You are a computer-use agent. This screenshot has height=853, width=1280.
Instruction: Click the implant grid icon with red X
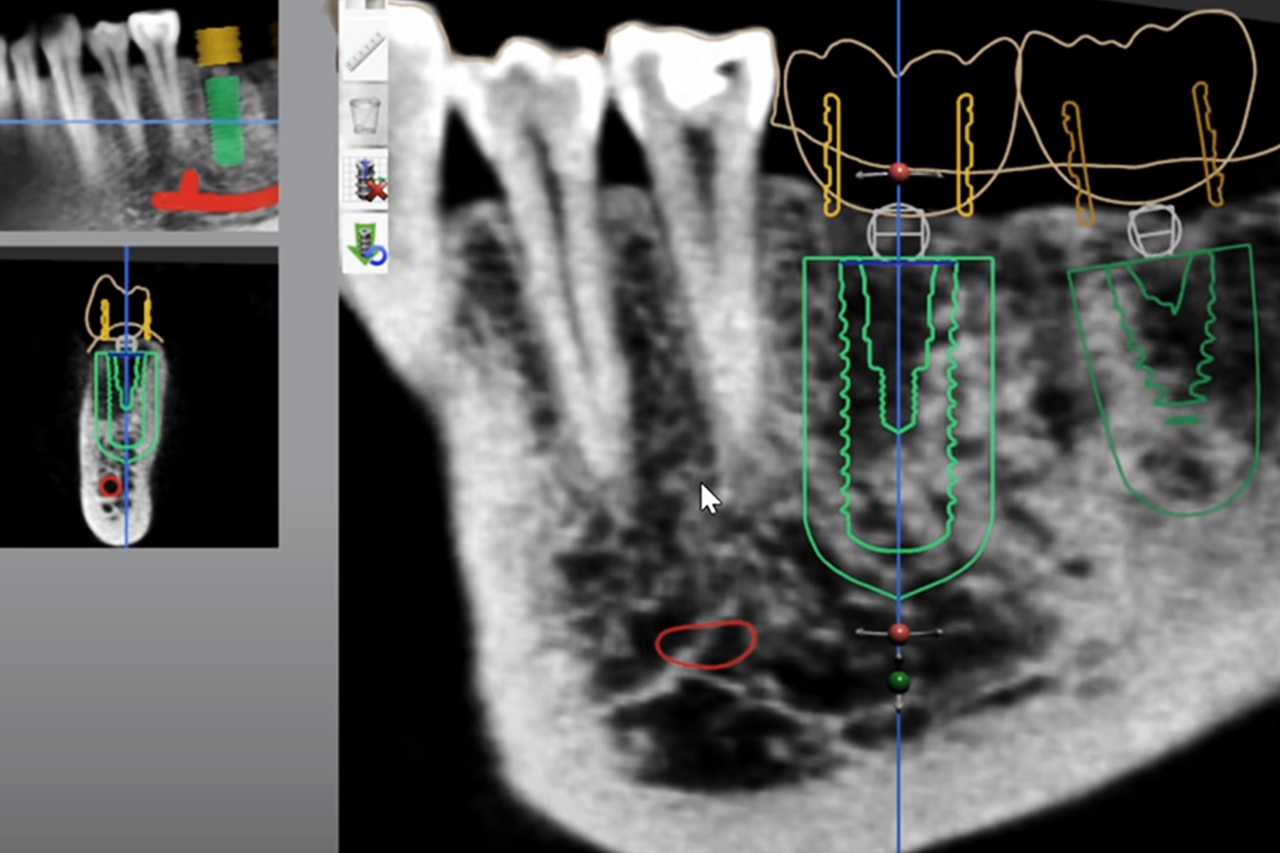tap(365, 179)
